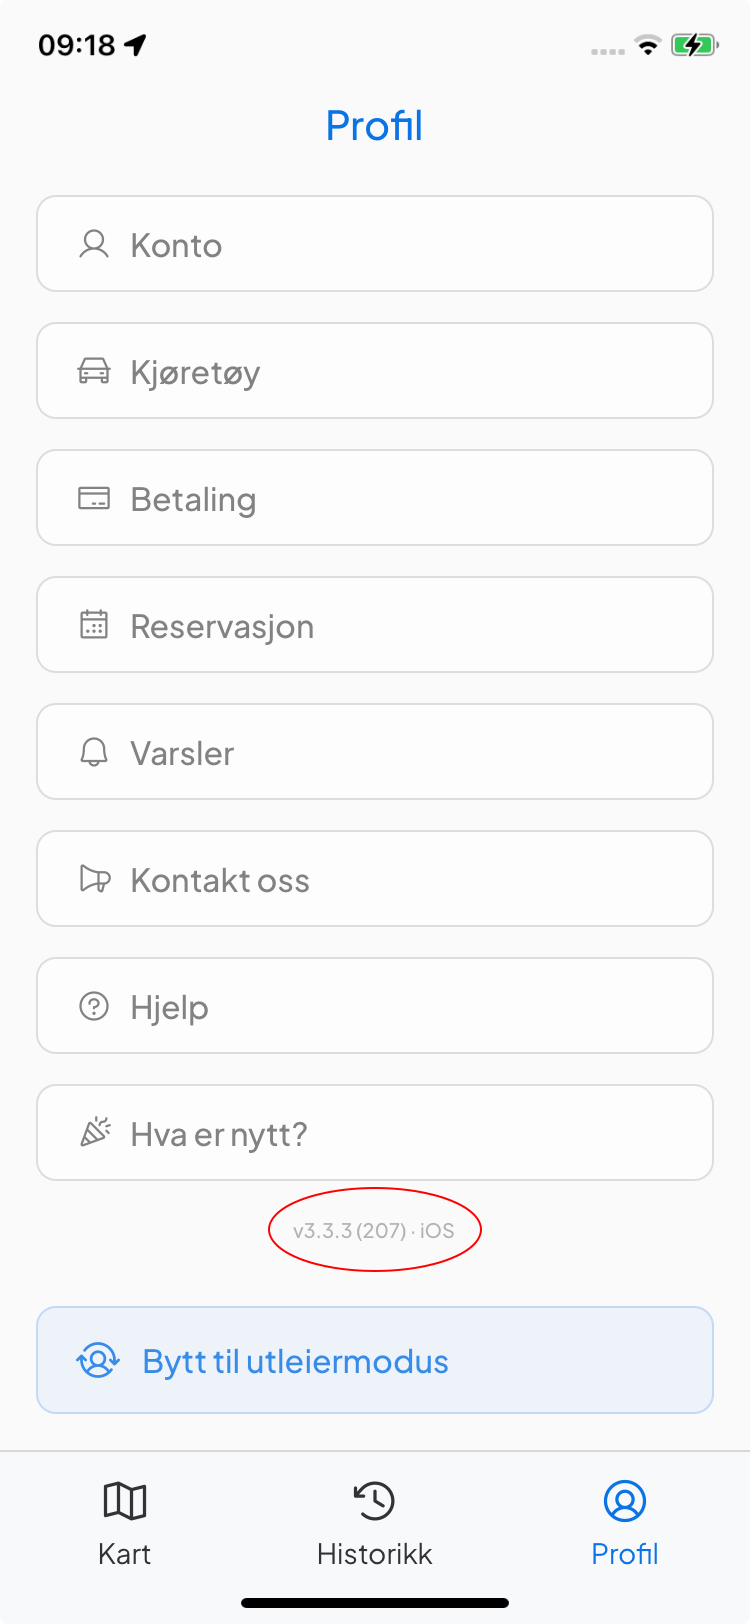Screen dimensions: 750x1624
Task: Switch to the Historikk tab
Action: click(375, 1523)
